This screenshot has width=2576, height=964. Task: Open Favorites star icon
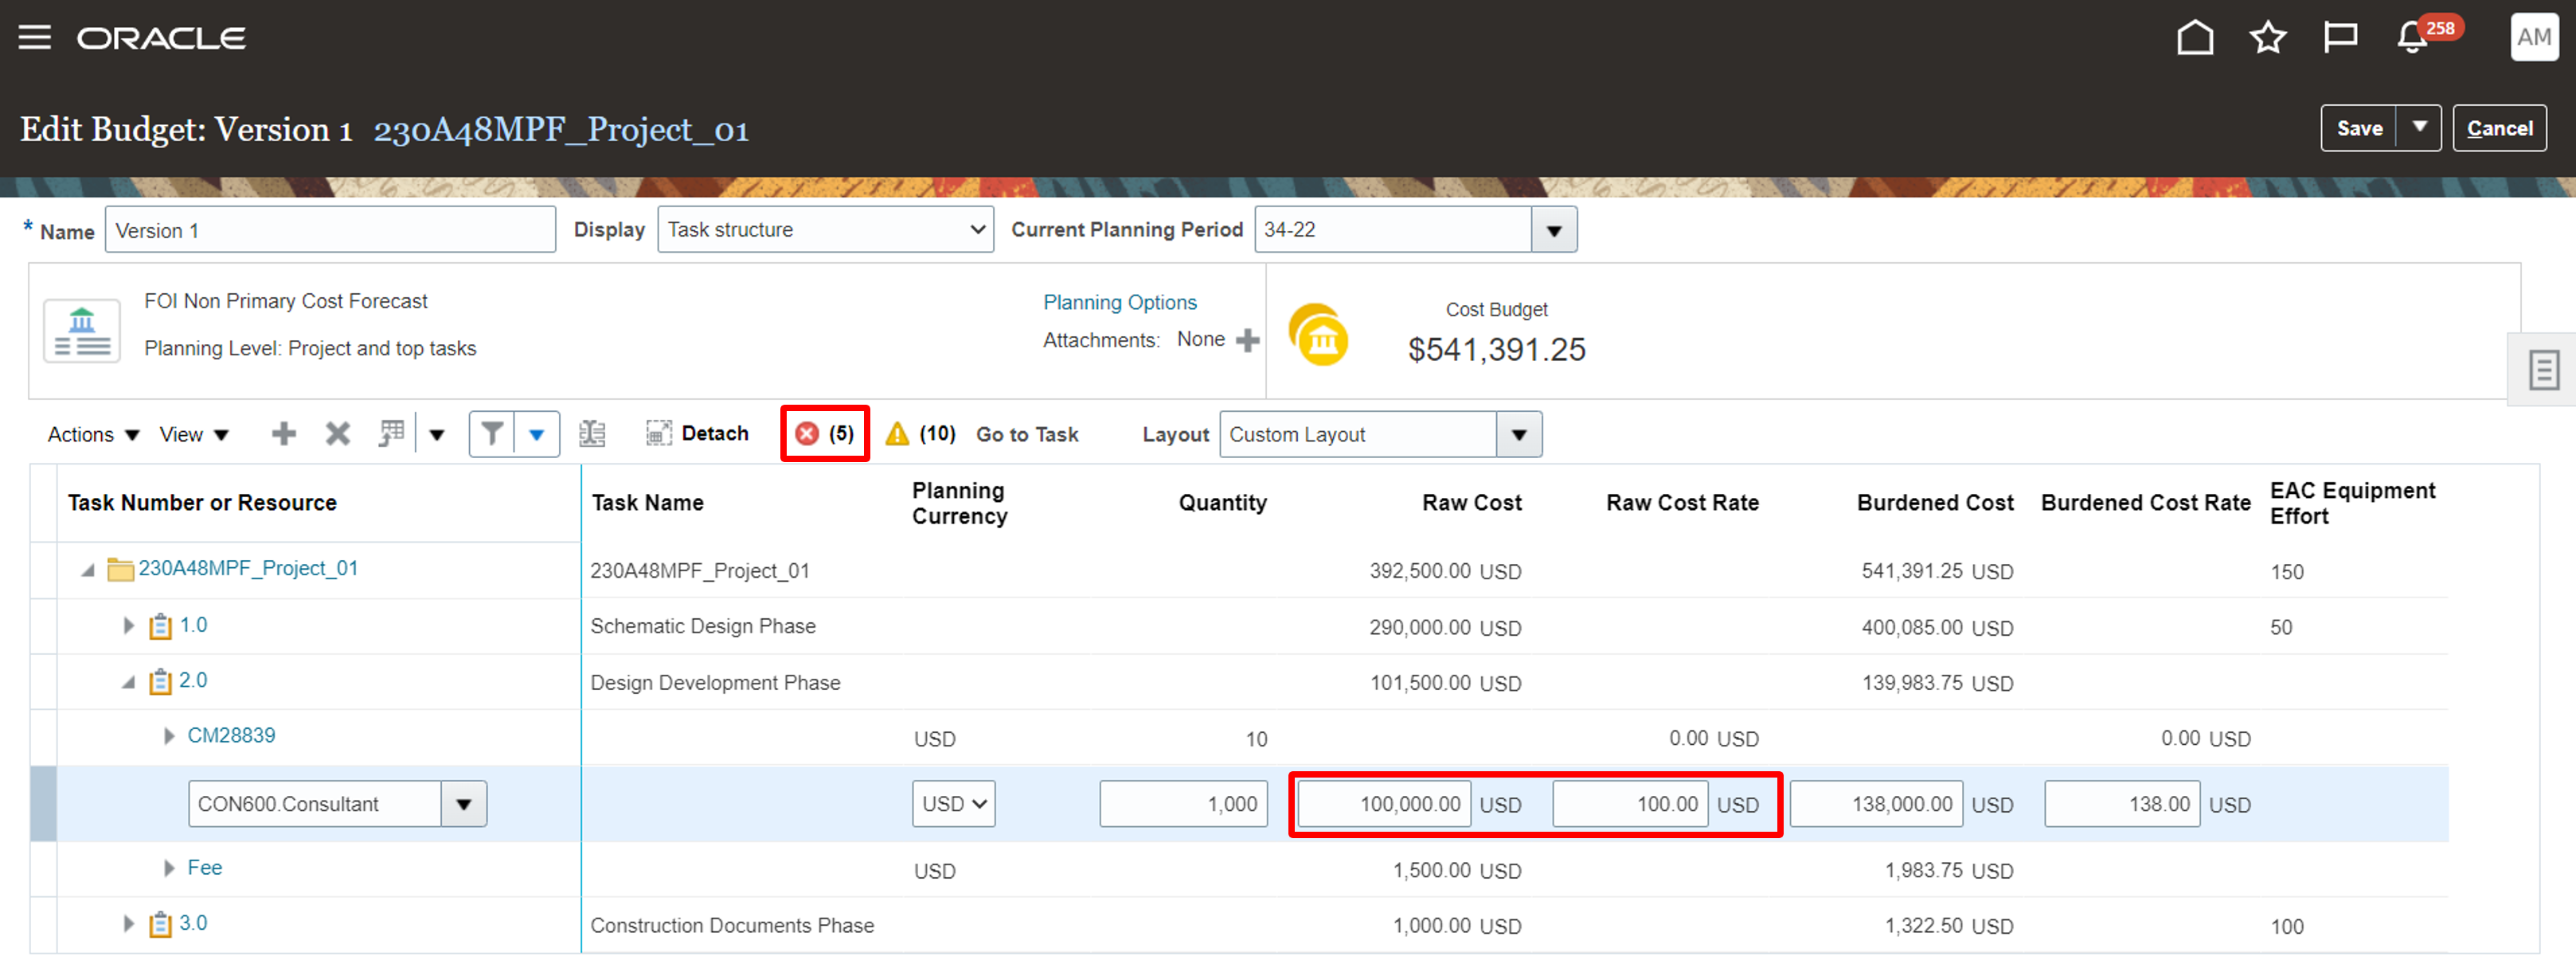pyautogui.click(x=2268, y=38)
